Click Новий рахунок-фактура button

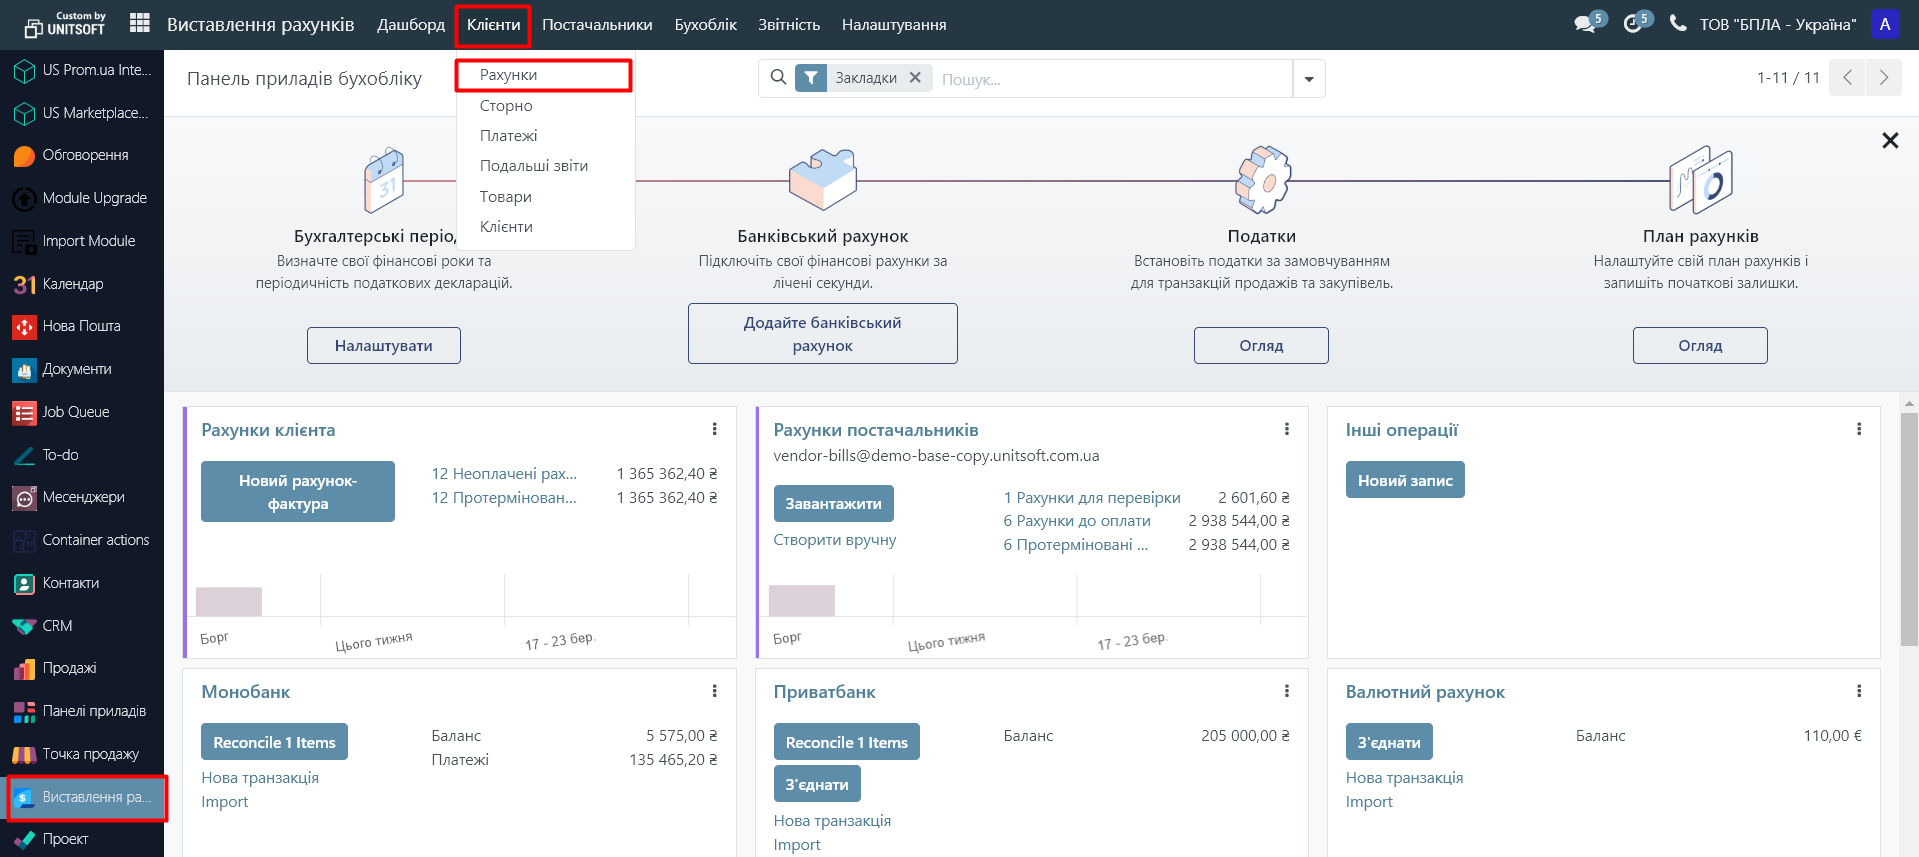(298, 492)
